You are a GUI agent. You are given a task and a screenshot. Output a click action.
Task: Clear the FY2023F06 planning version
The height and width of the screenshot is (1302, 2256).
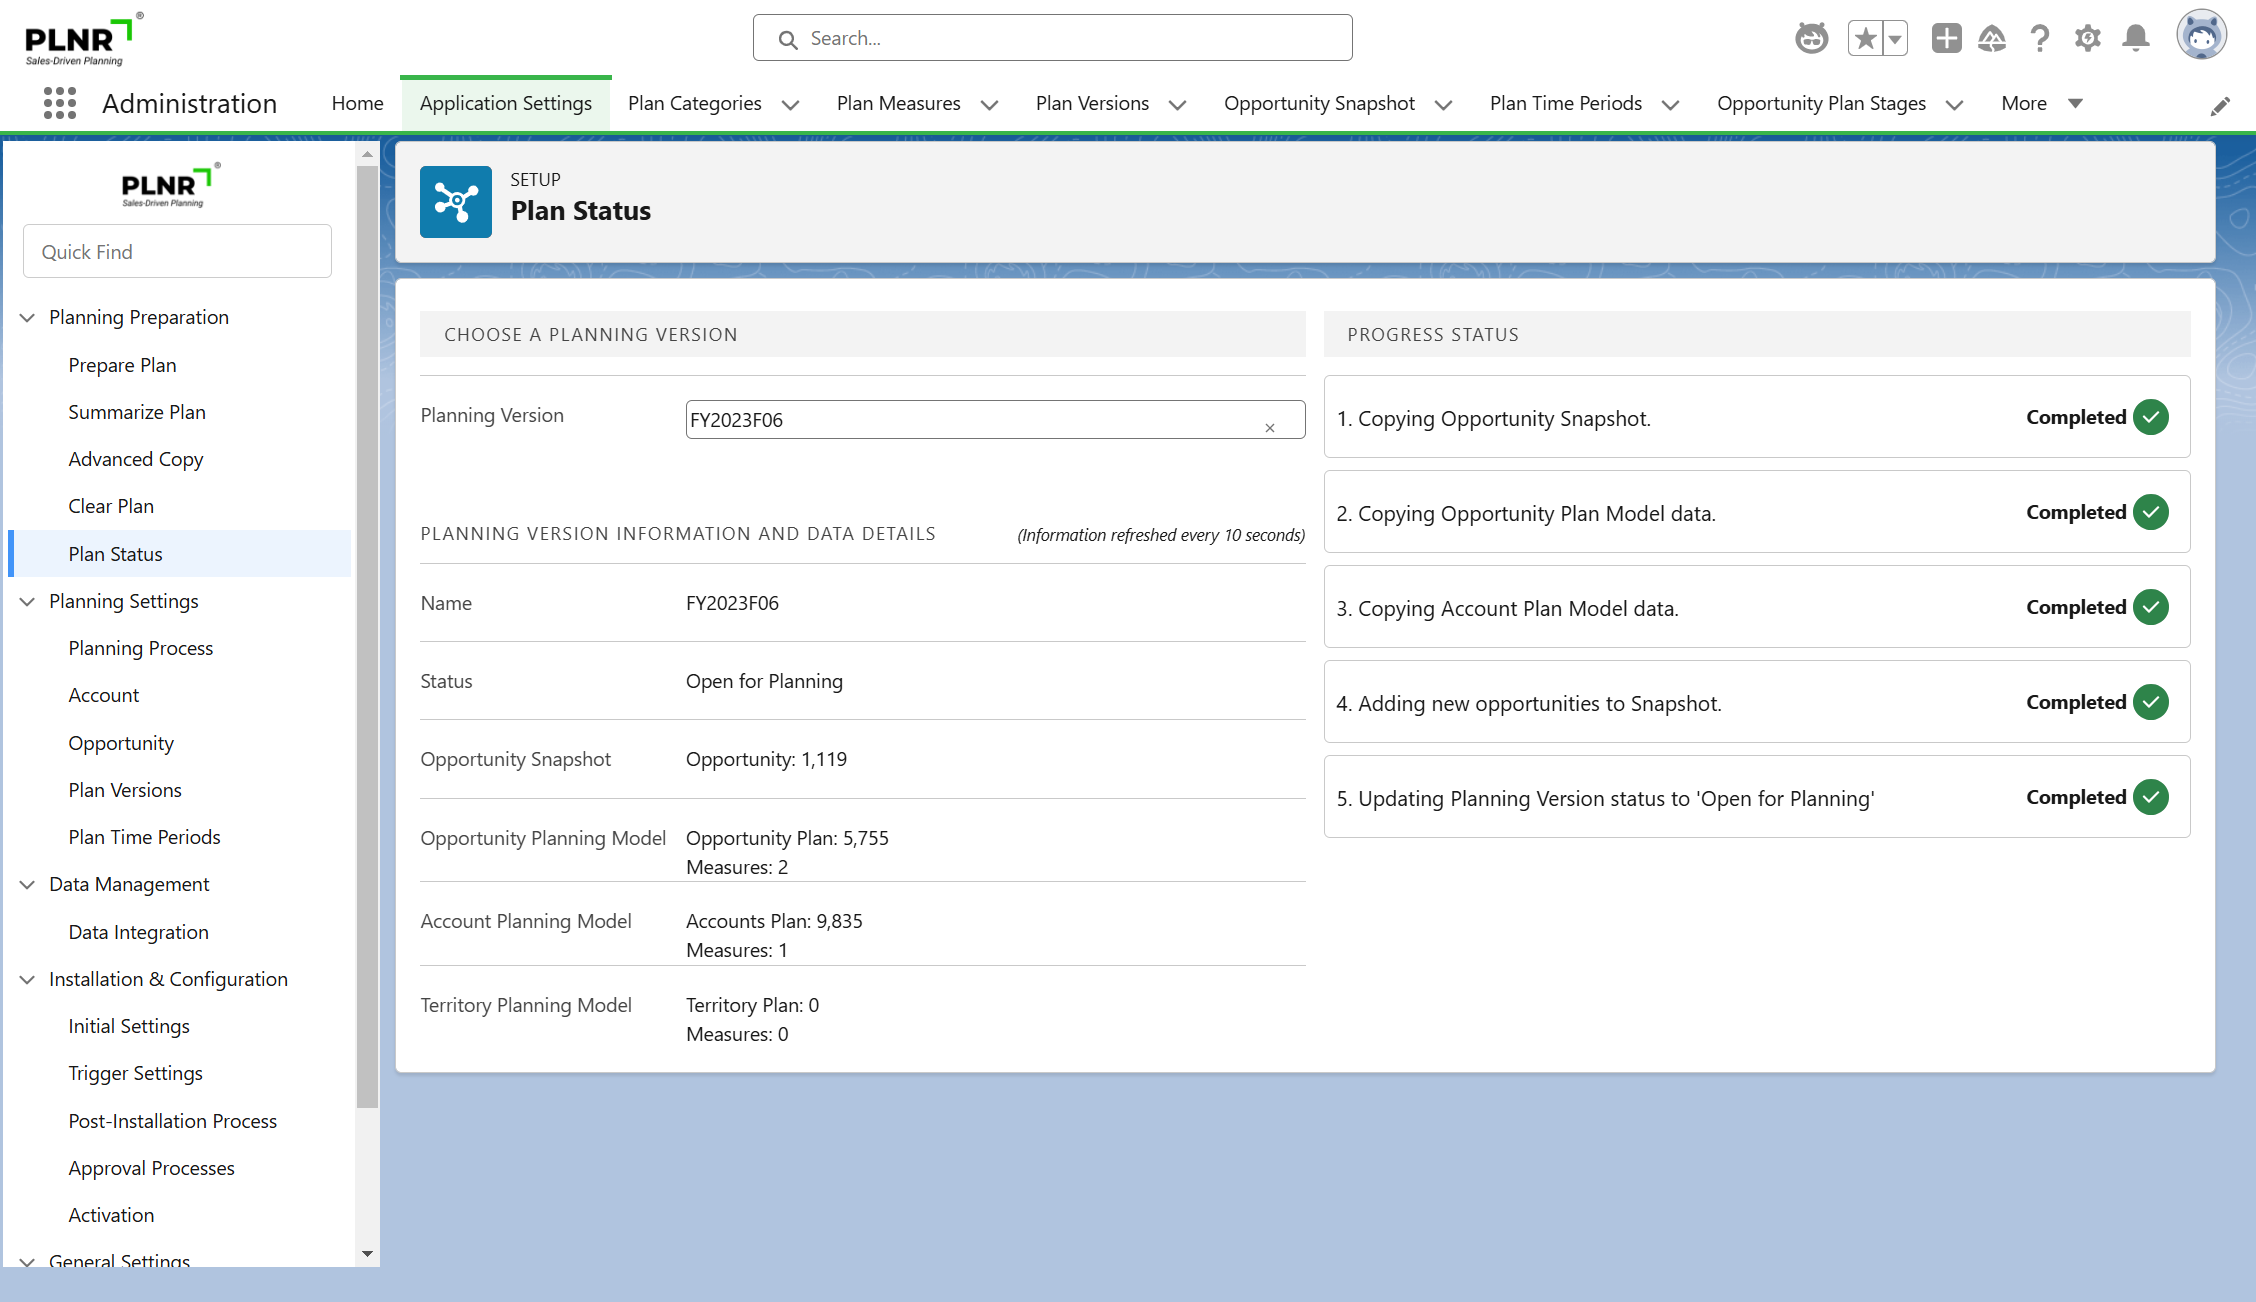coord(1270,428)
